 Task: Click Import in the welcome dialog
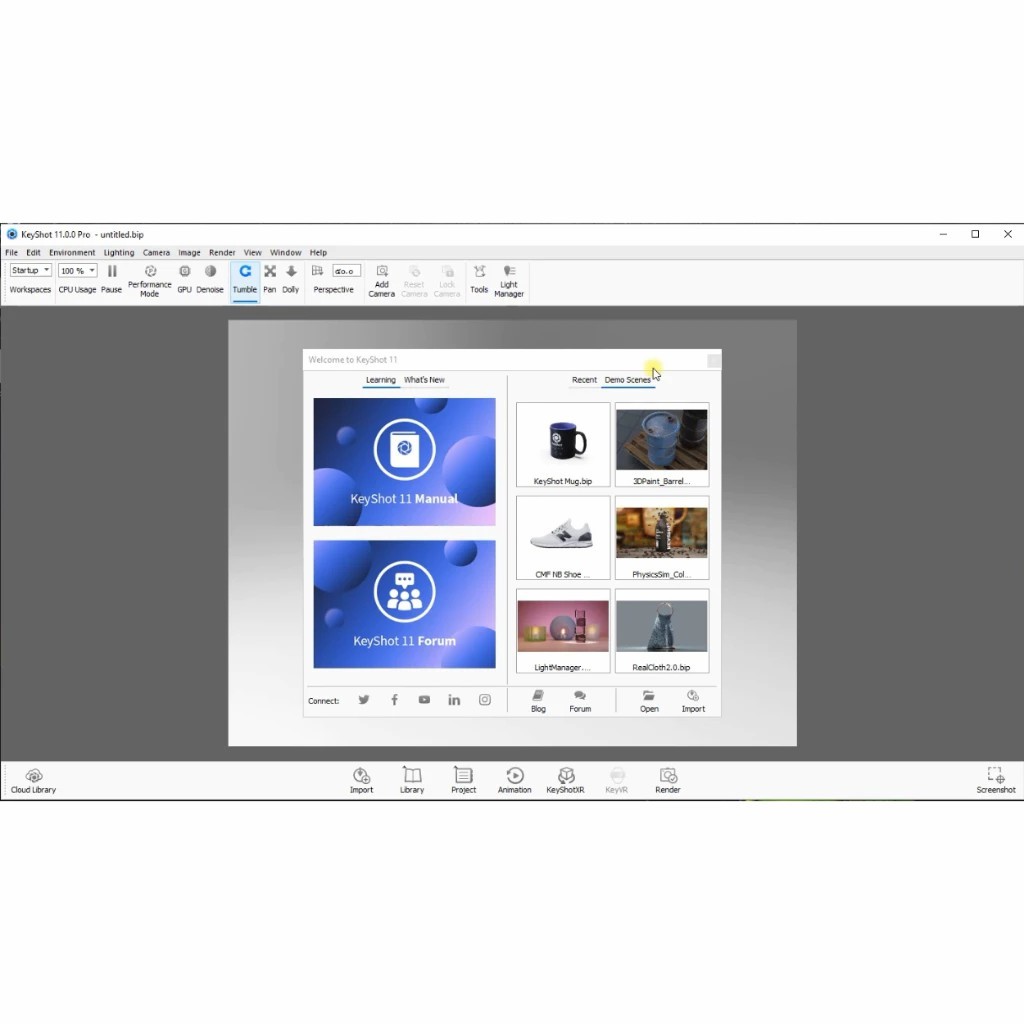tap(693, 701)
